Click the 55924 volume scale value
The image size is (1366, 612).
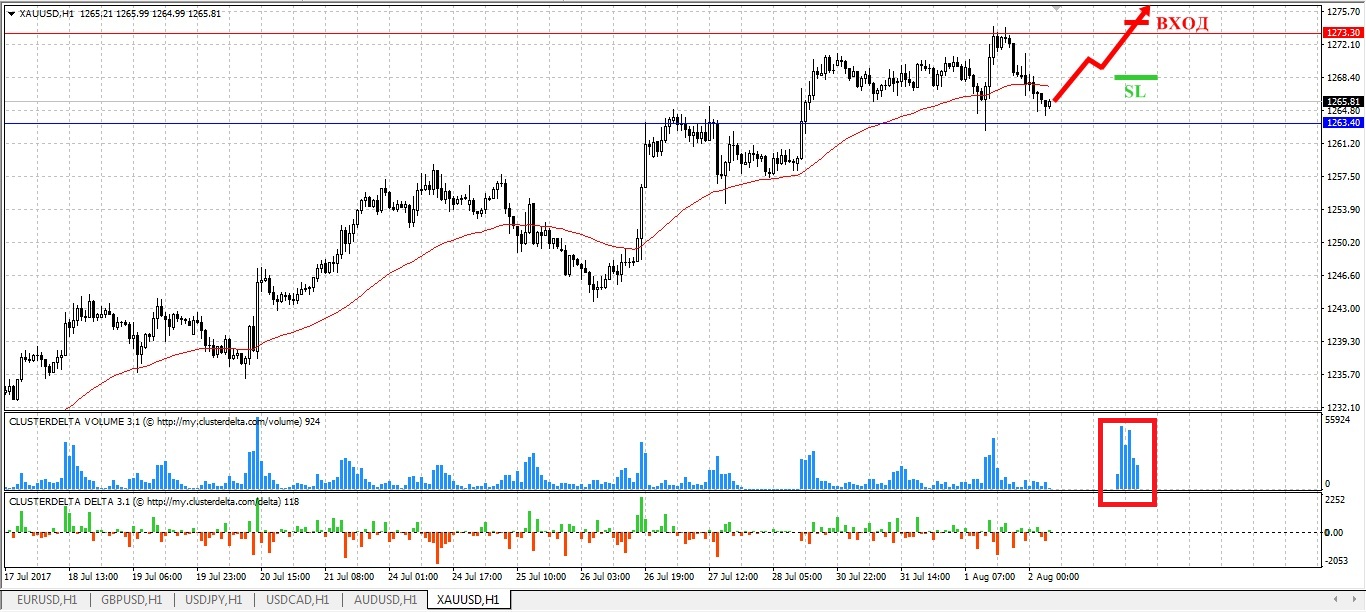point(1340,421)
